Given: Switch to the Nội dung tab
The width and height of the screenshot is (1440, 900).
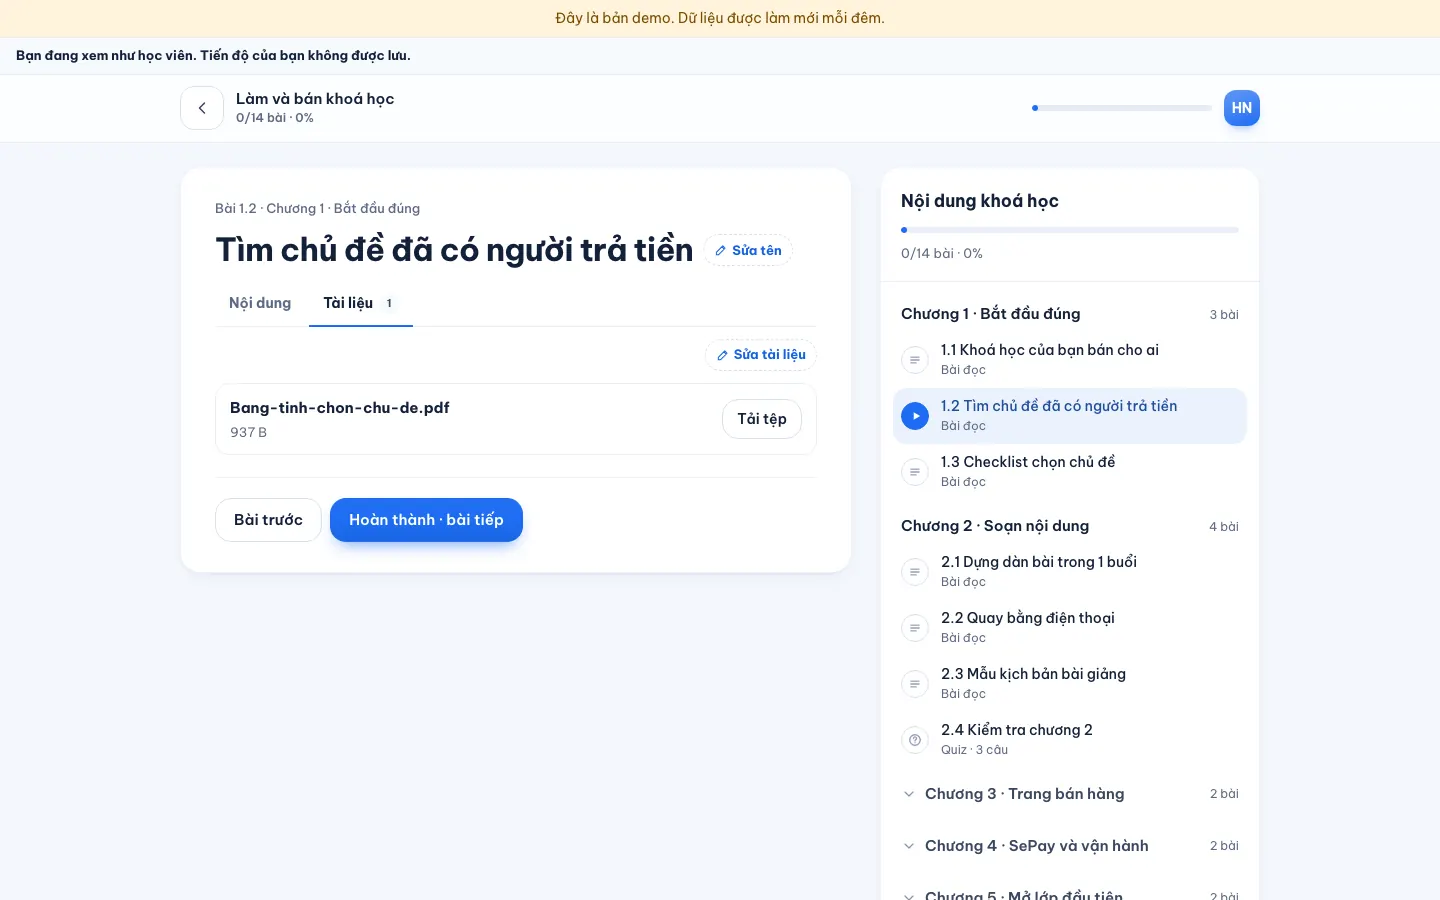Looking at the screenshot, I should click(x=260, y=303).
